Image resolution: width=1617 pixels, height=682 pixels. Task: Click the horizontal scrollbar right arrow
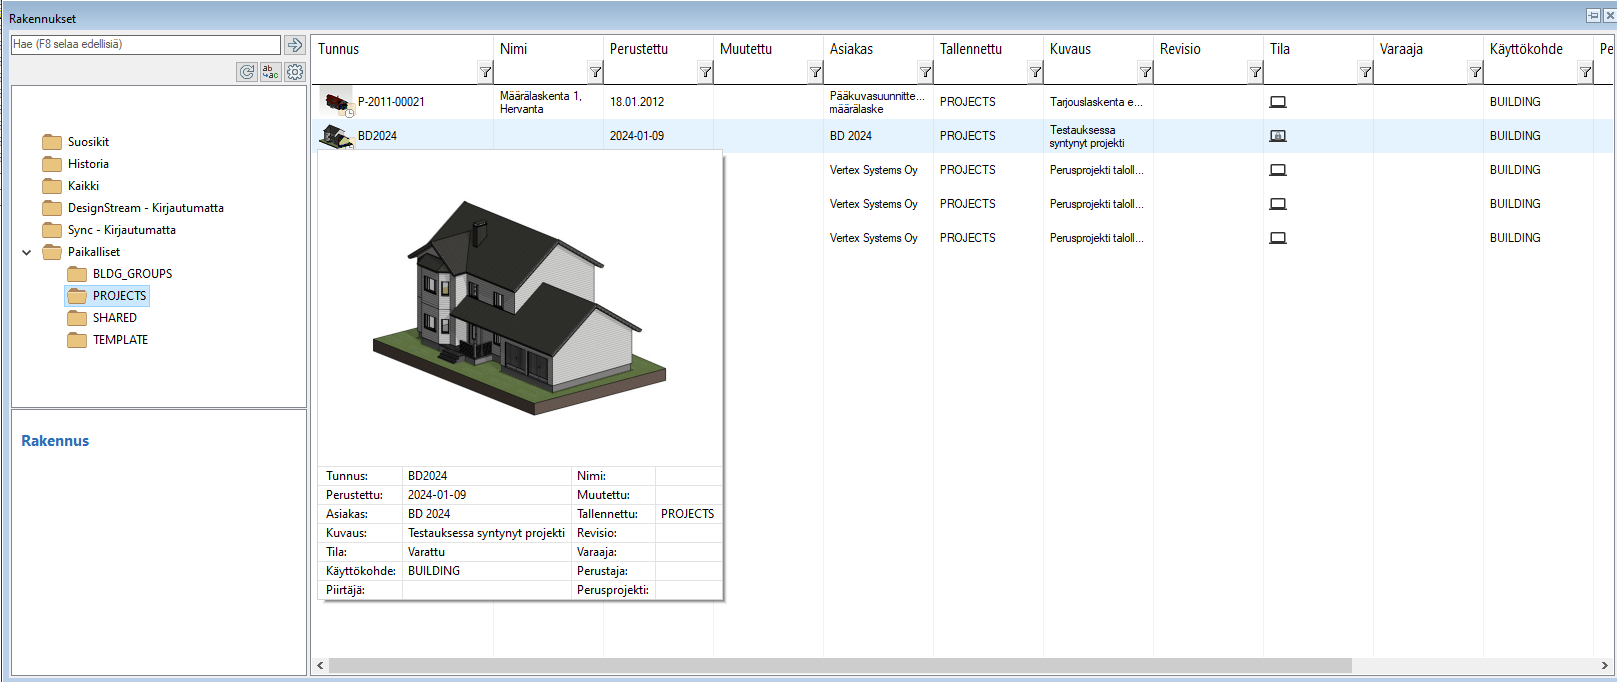(x=1604, y=665)
